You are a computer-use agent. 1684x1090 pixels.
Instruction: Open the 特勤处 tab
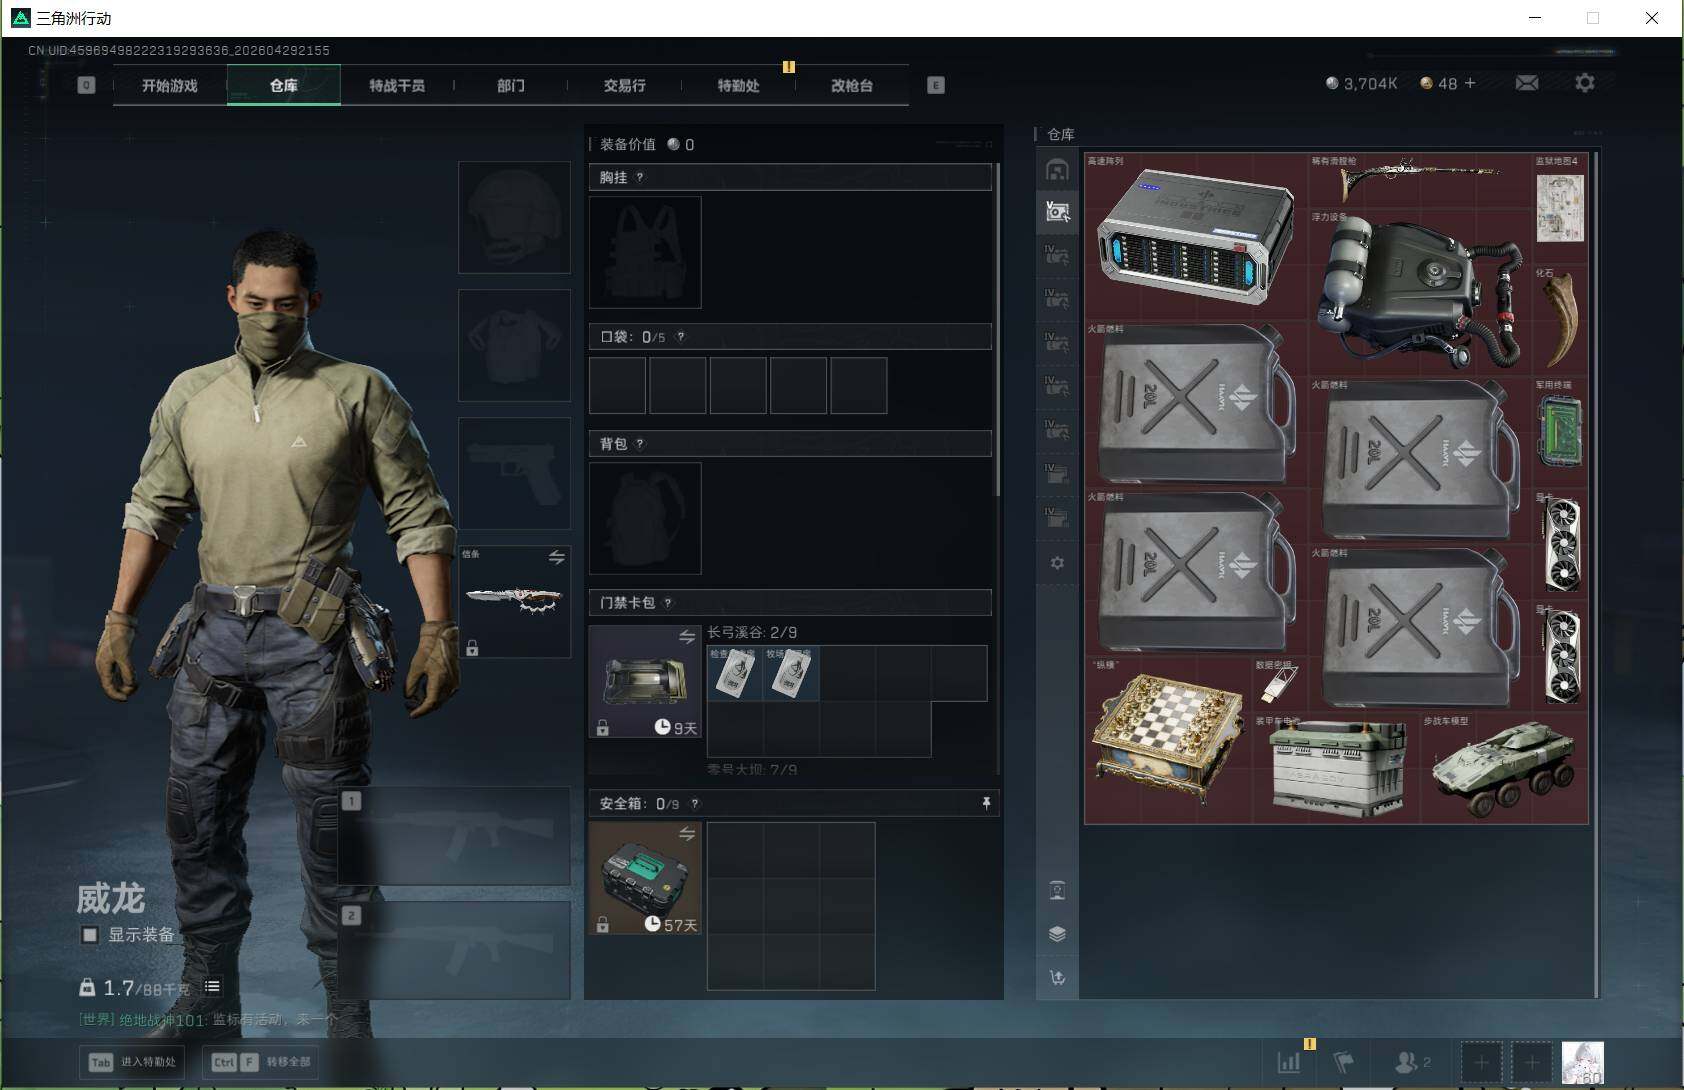[738, 86]
